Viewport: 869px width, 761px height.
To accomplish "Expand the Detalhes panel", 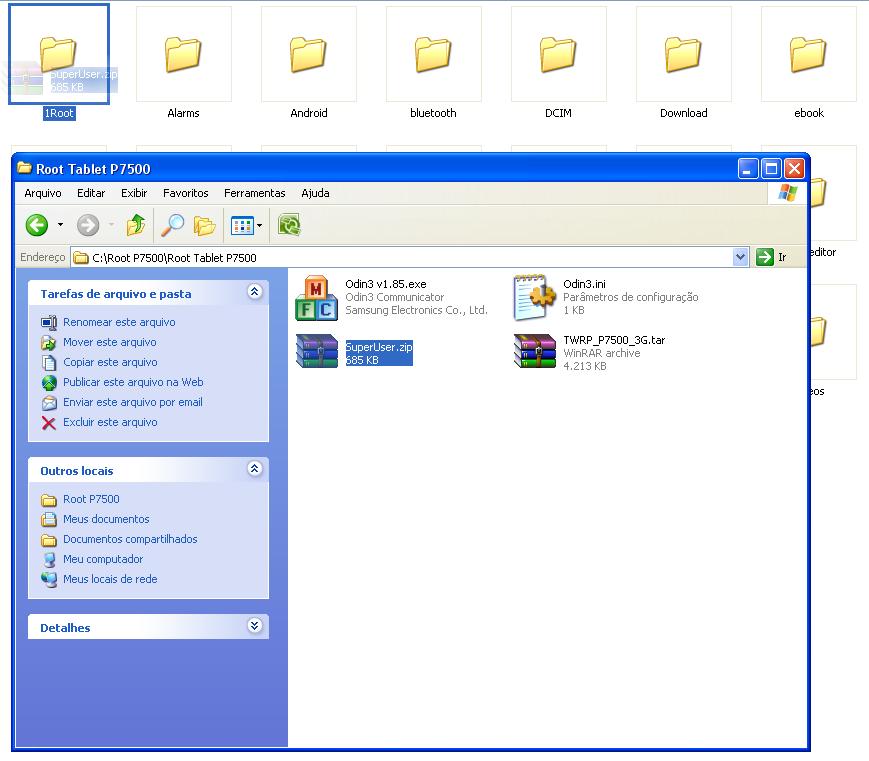I will point(254,626).
